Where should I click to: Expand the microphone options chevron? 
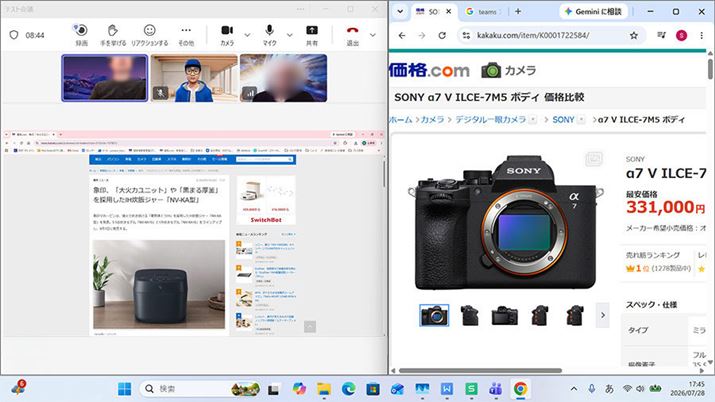point(290,35)
